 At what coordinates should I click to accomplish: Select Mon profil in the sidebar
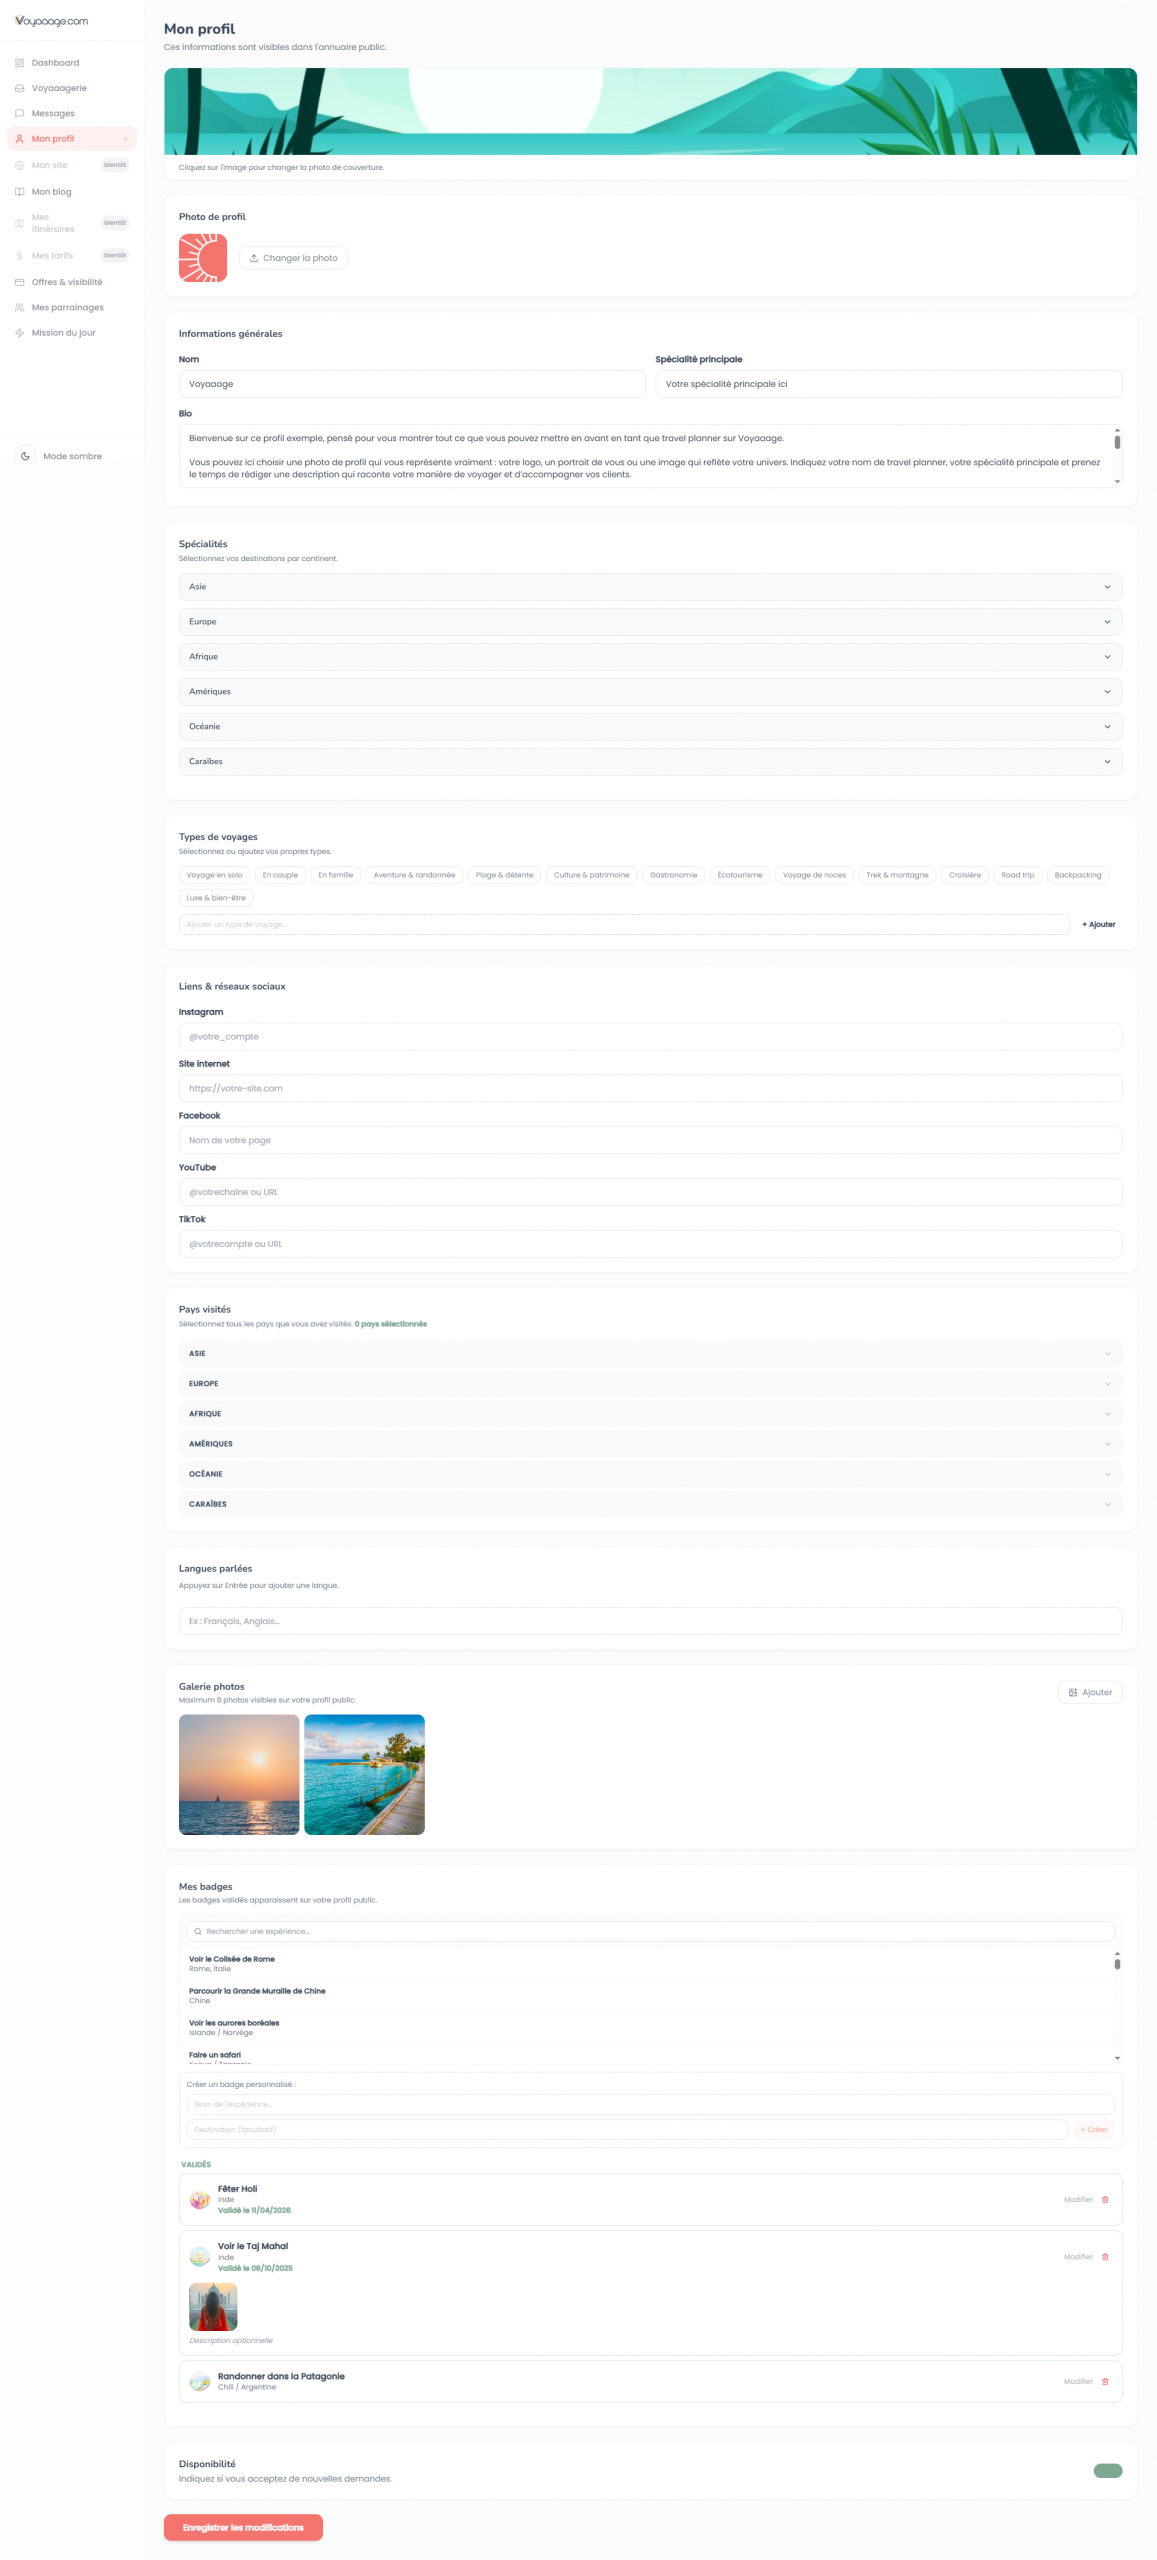click(x=72, y=139)
